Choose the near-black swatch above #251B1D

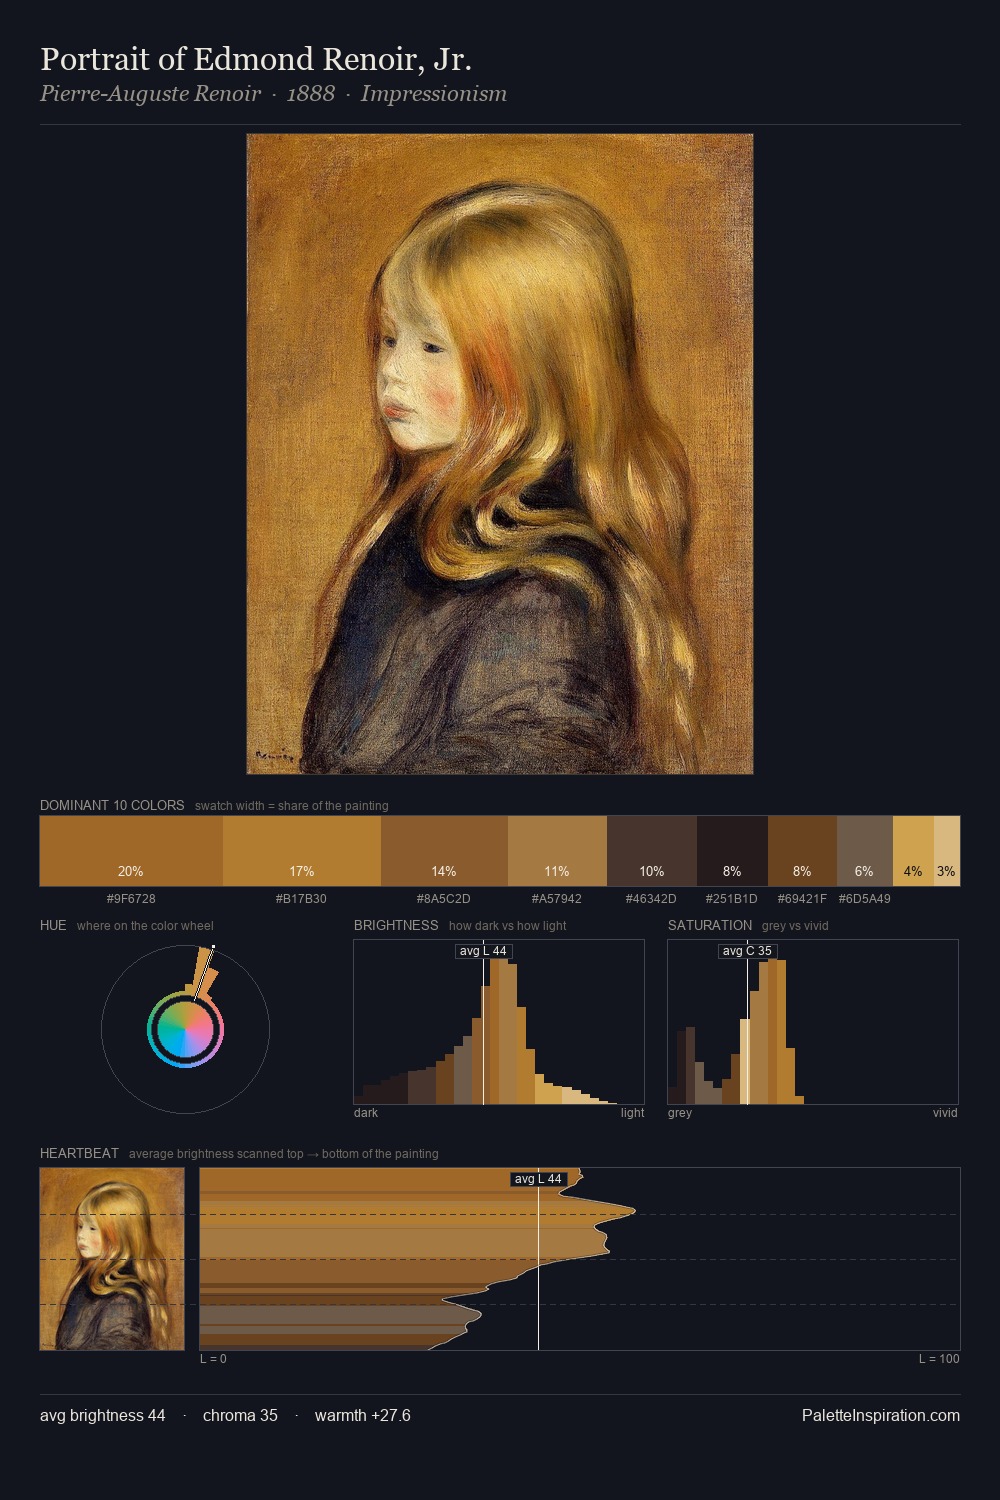pos(732,851)
